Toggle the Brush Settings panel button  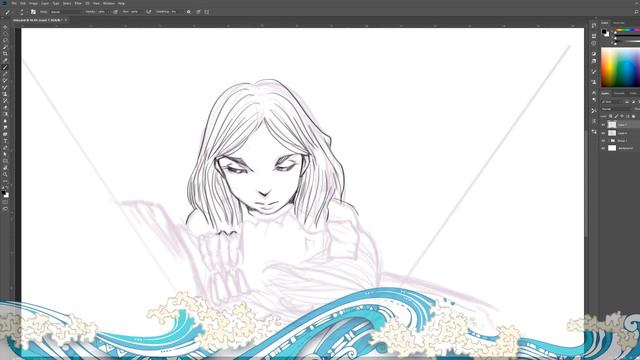point(33,12)
